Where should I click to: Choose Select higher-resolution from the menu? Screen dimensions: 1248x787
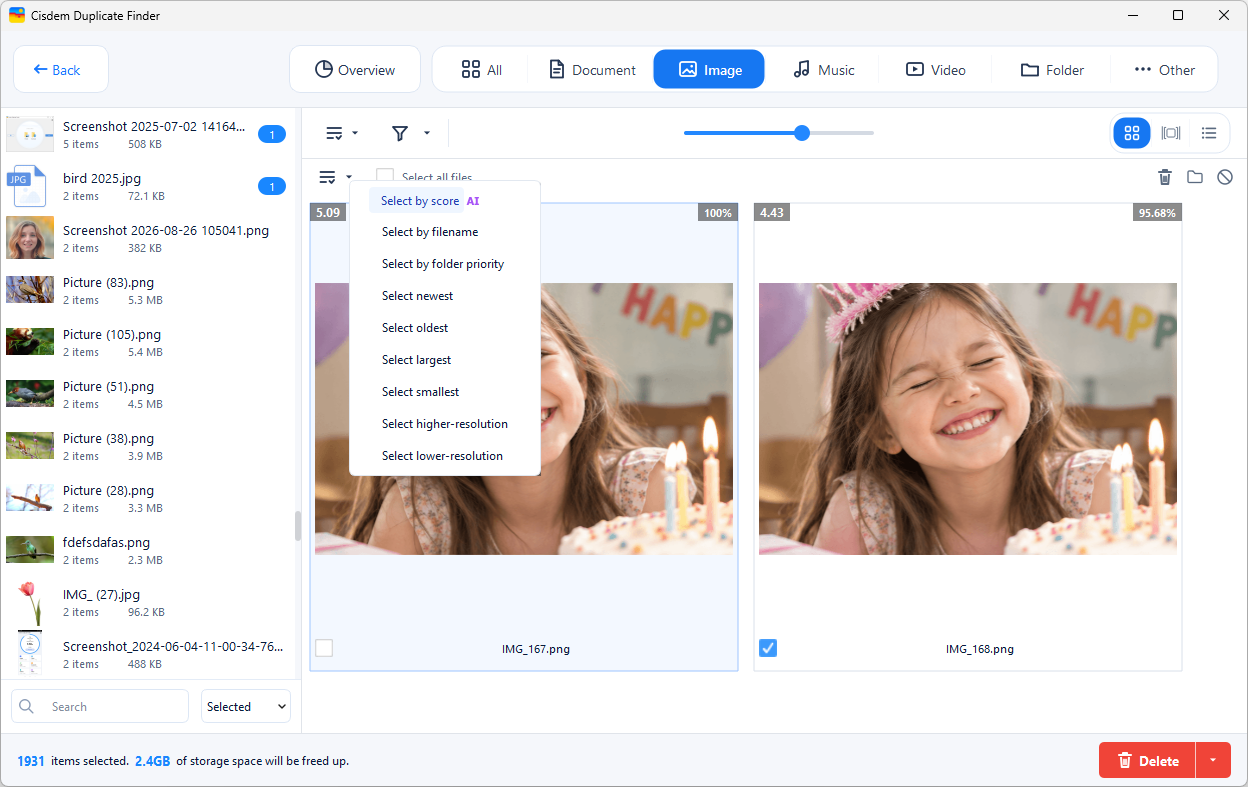click(445, 424)
